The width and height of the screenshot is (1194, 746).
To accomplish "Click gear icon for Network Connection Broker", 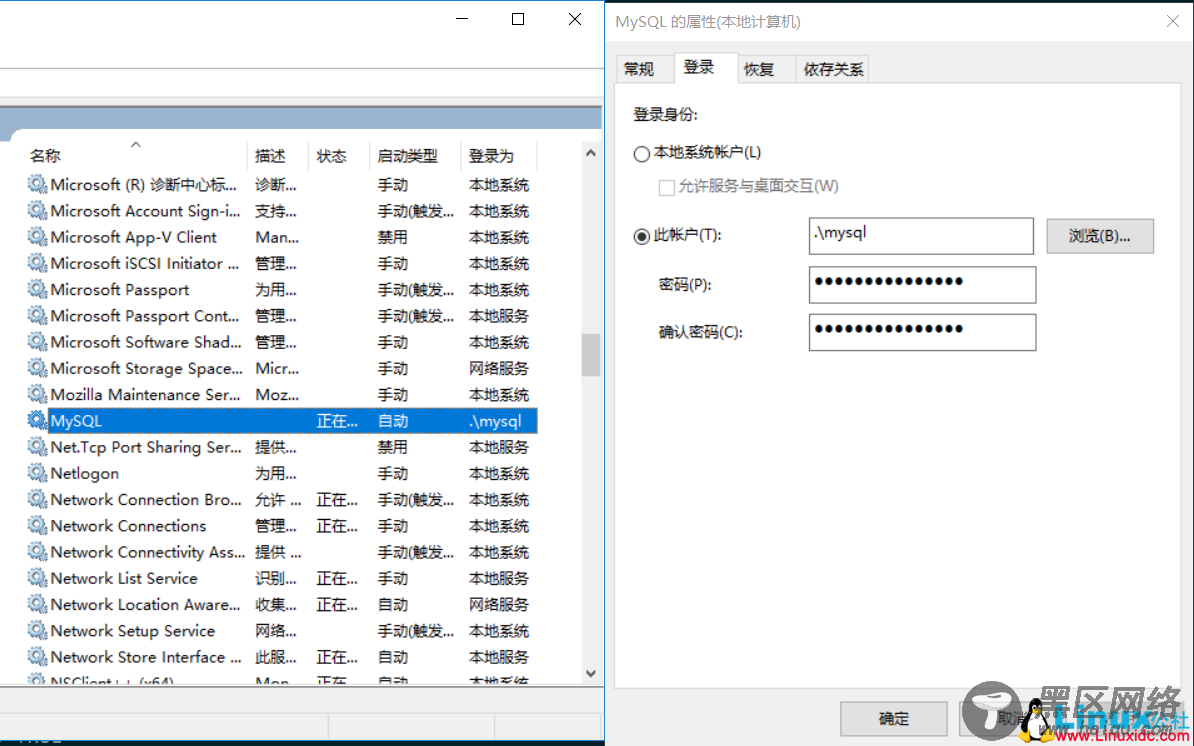I will 37,499.
